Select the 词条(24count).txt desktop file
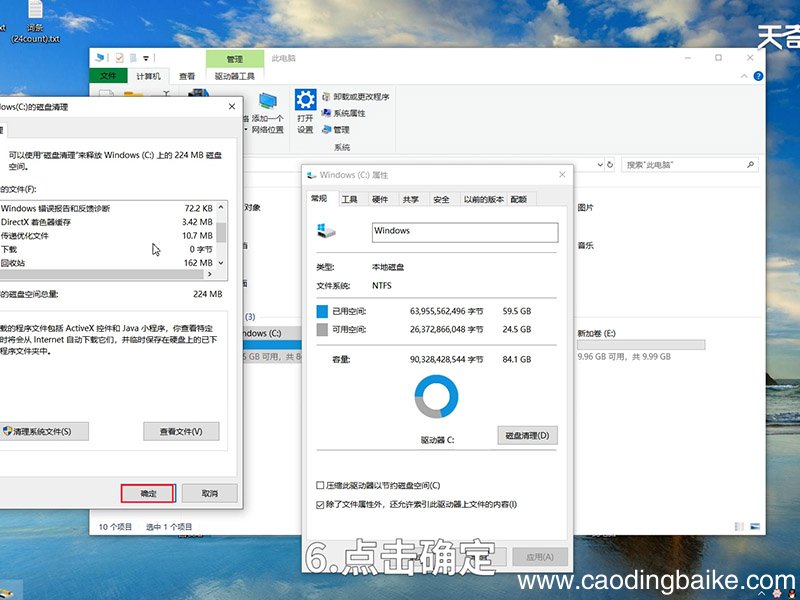800x600 pixels. click(35, 22)
